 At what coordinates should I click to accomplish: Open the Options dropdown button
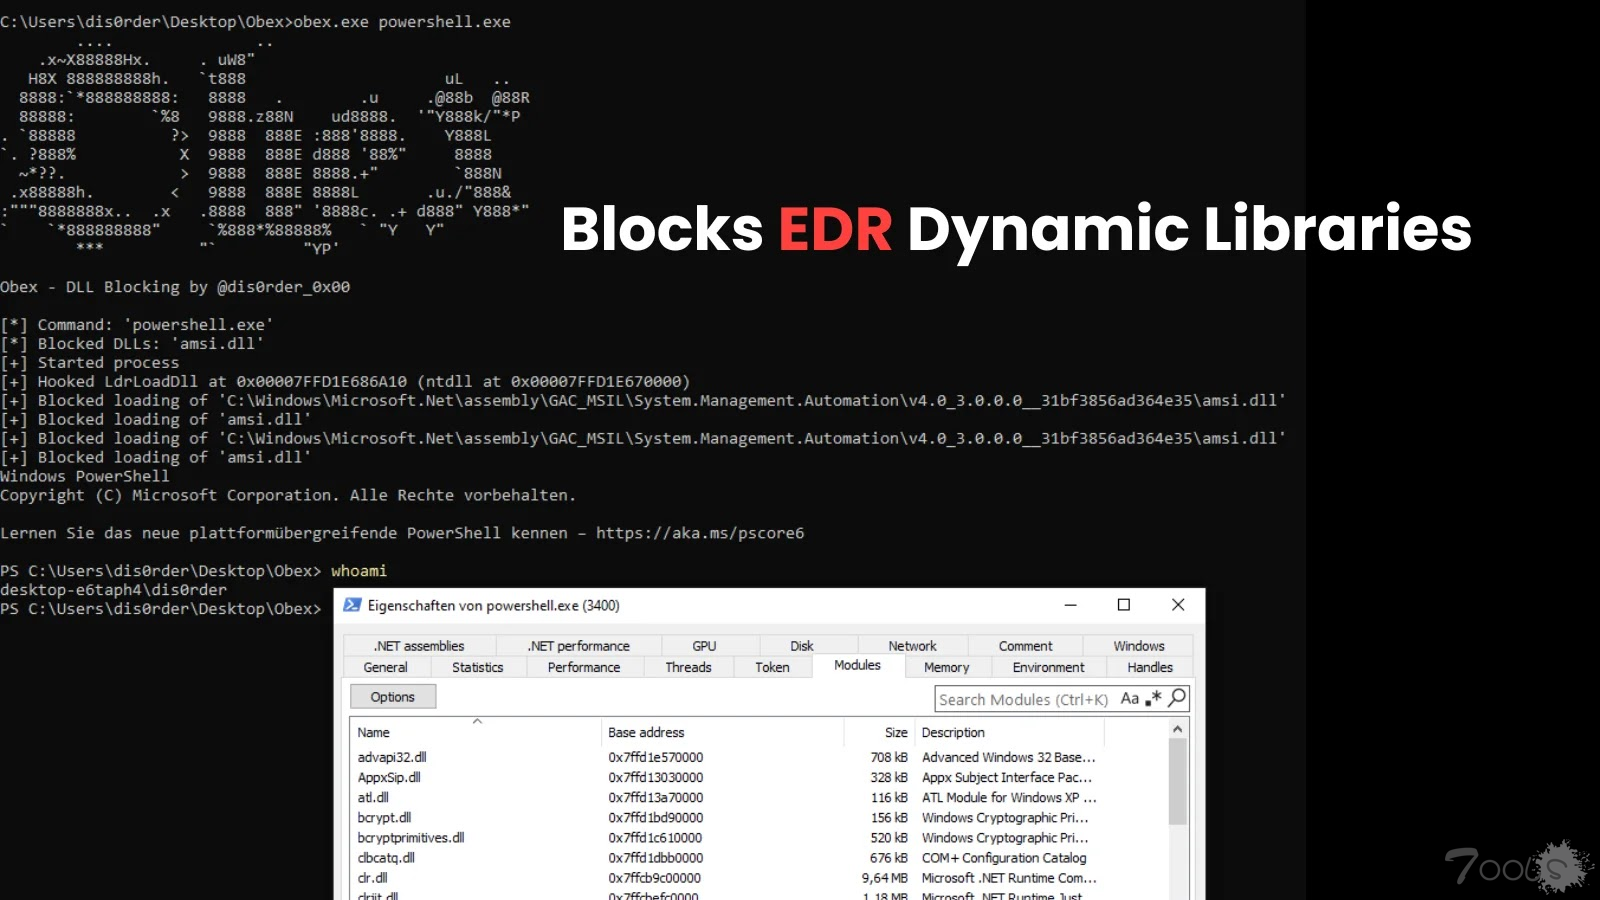pos(392,697)
